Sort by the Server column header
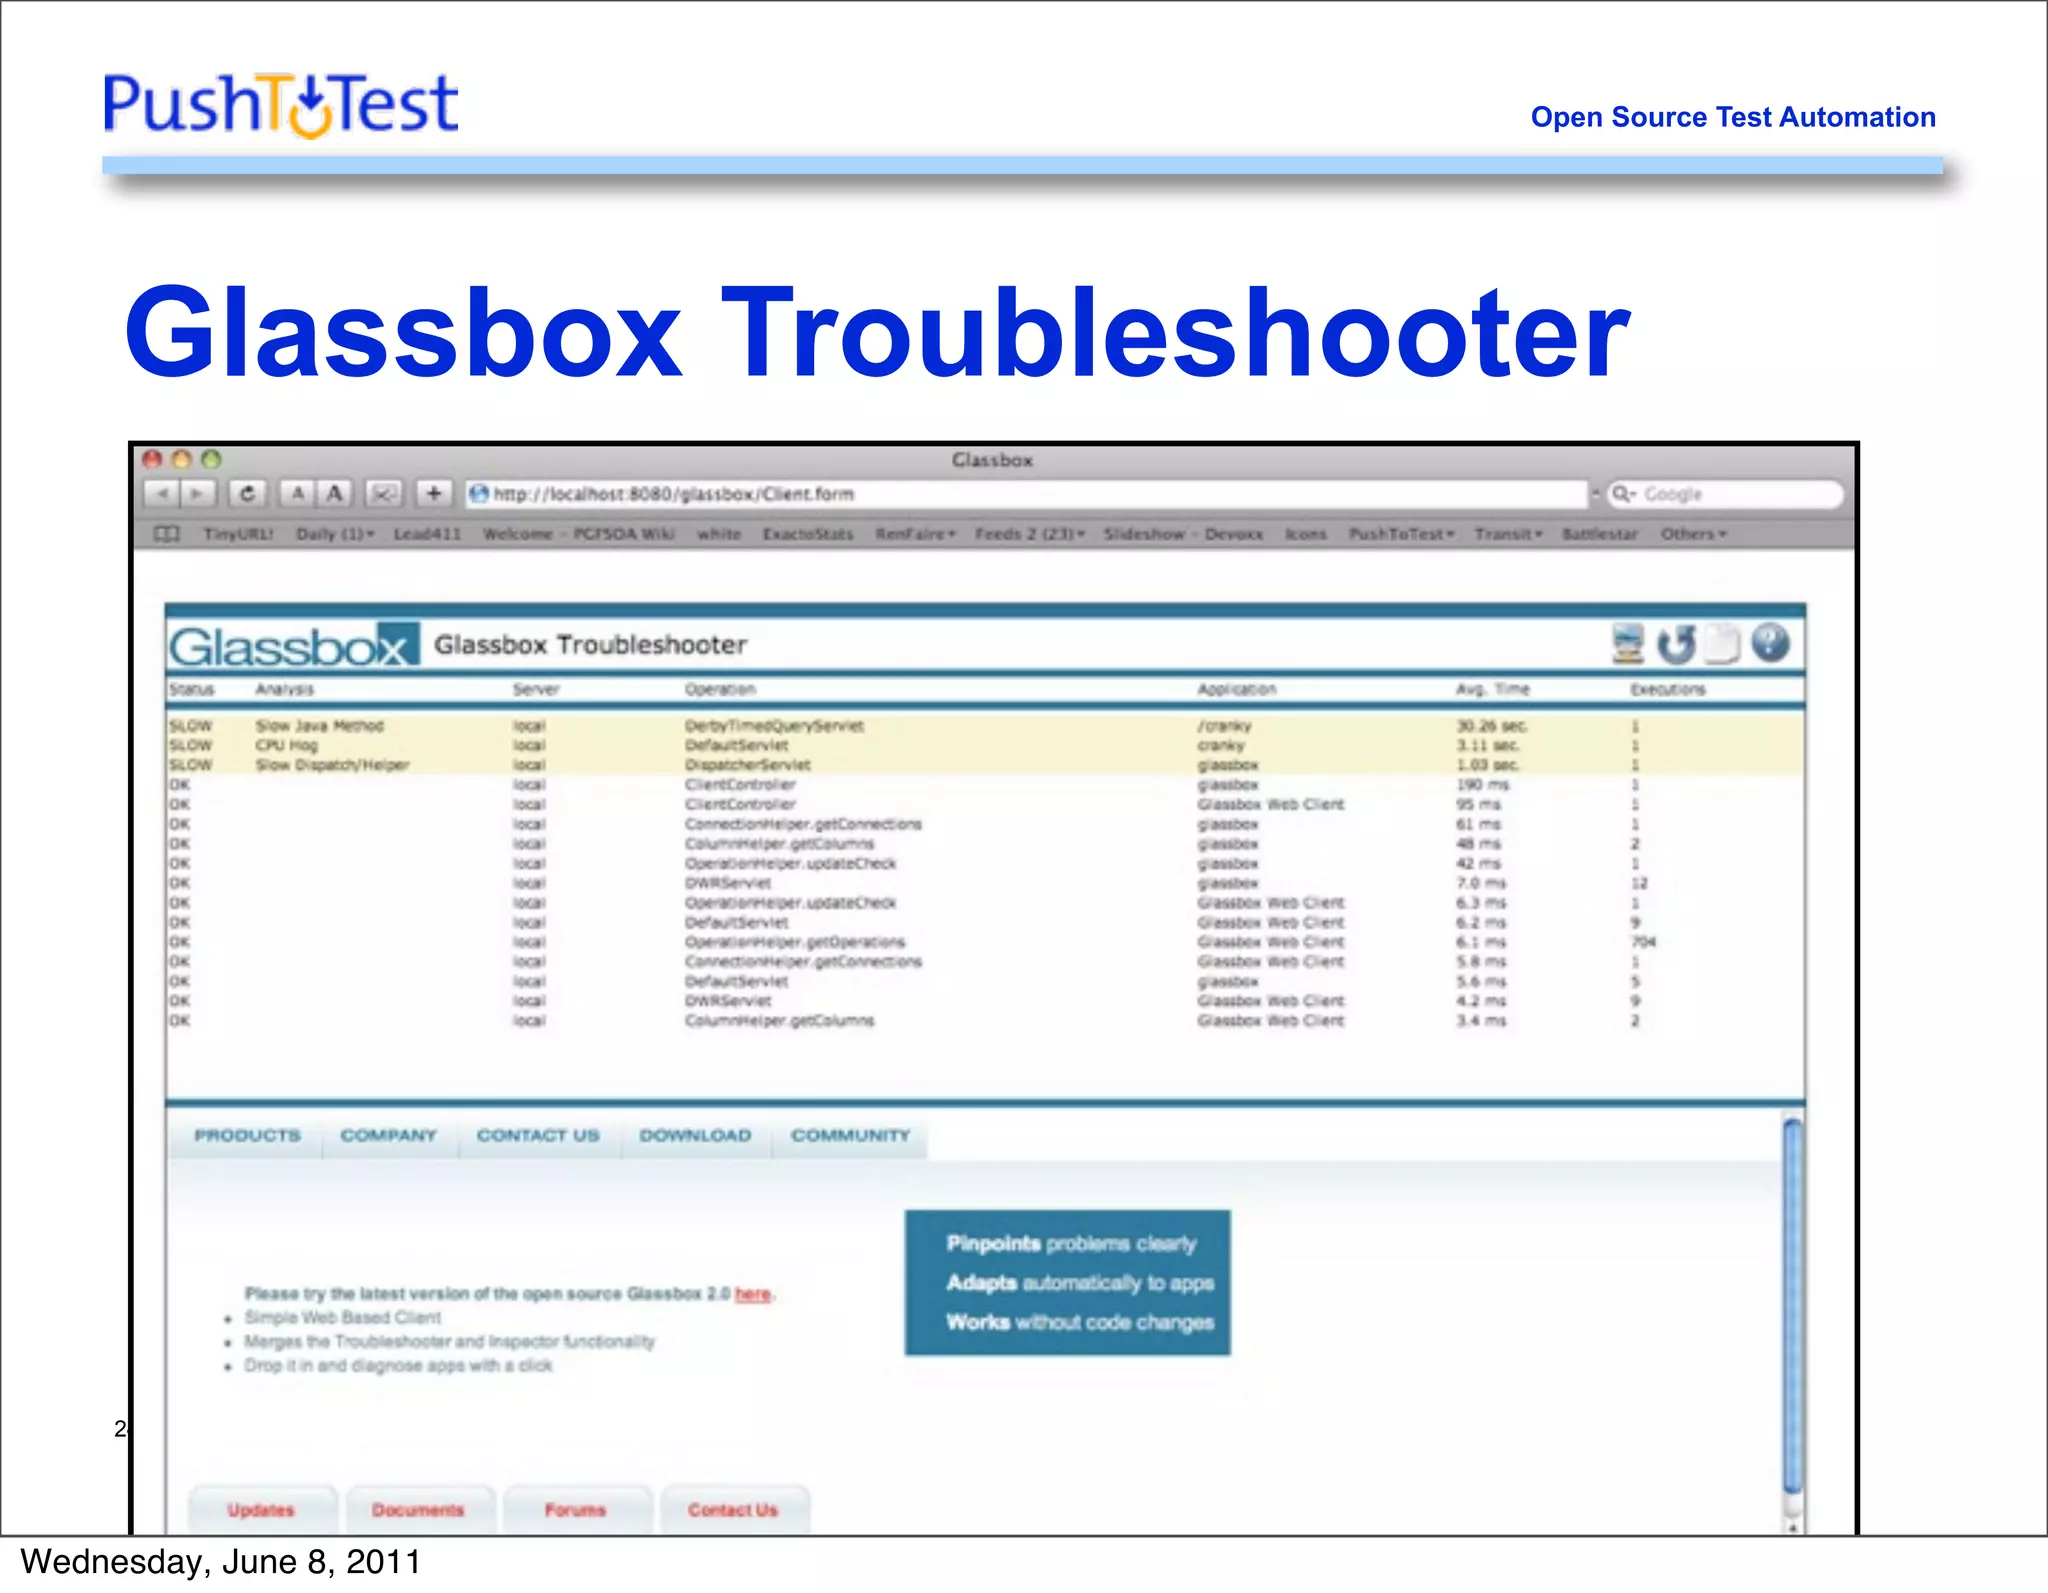Image resolution: width=2048 pixels, height=1593 pixels. tap(536, 689)
